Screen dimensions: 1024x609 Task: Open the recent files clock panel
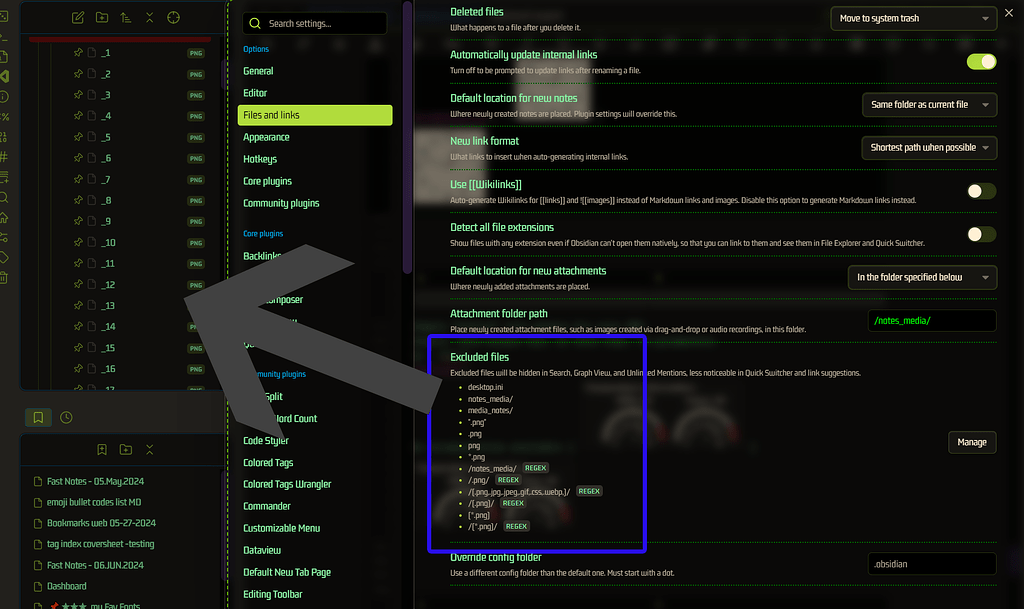tap(66, 417)
